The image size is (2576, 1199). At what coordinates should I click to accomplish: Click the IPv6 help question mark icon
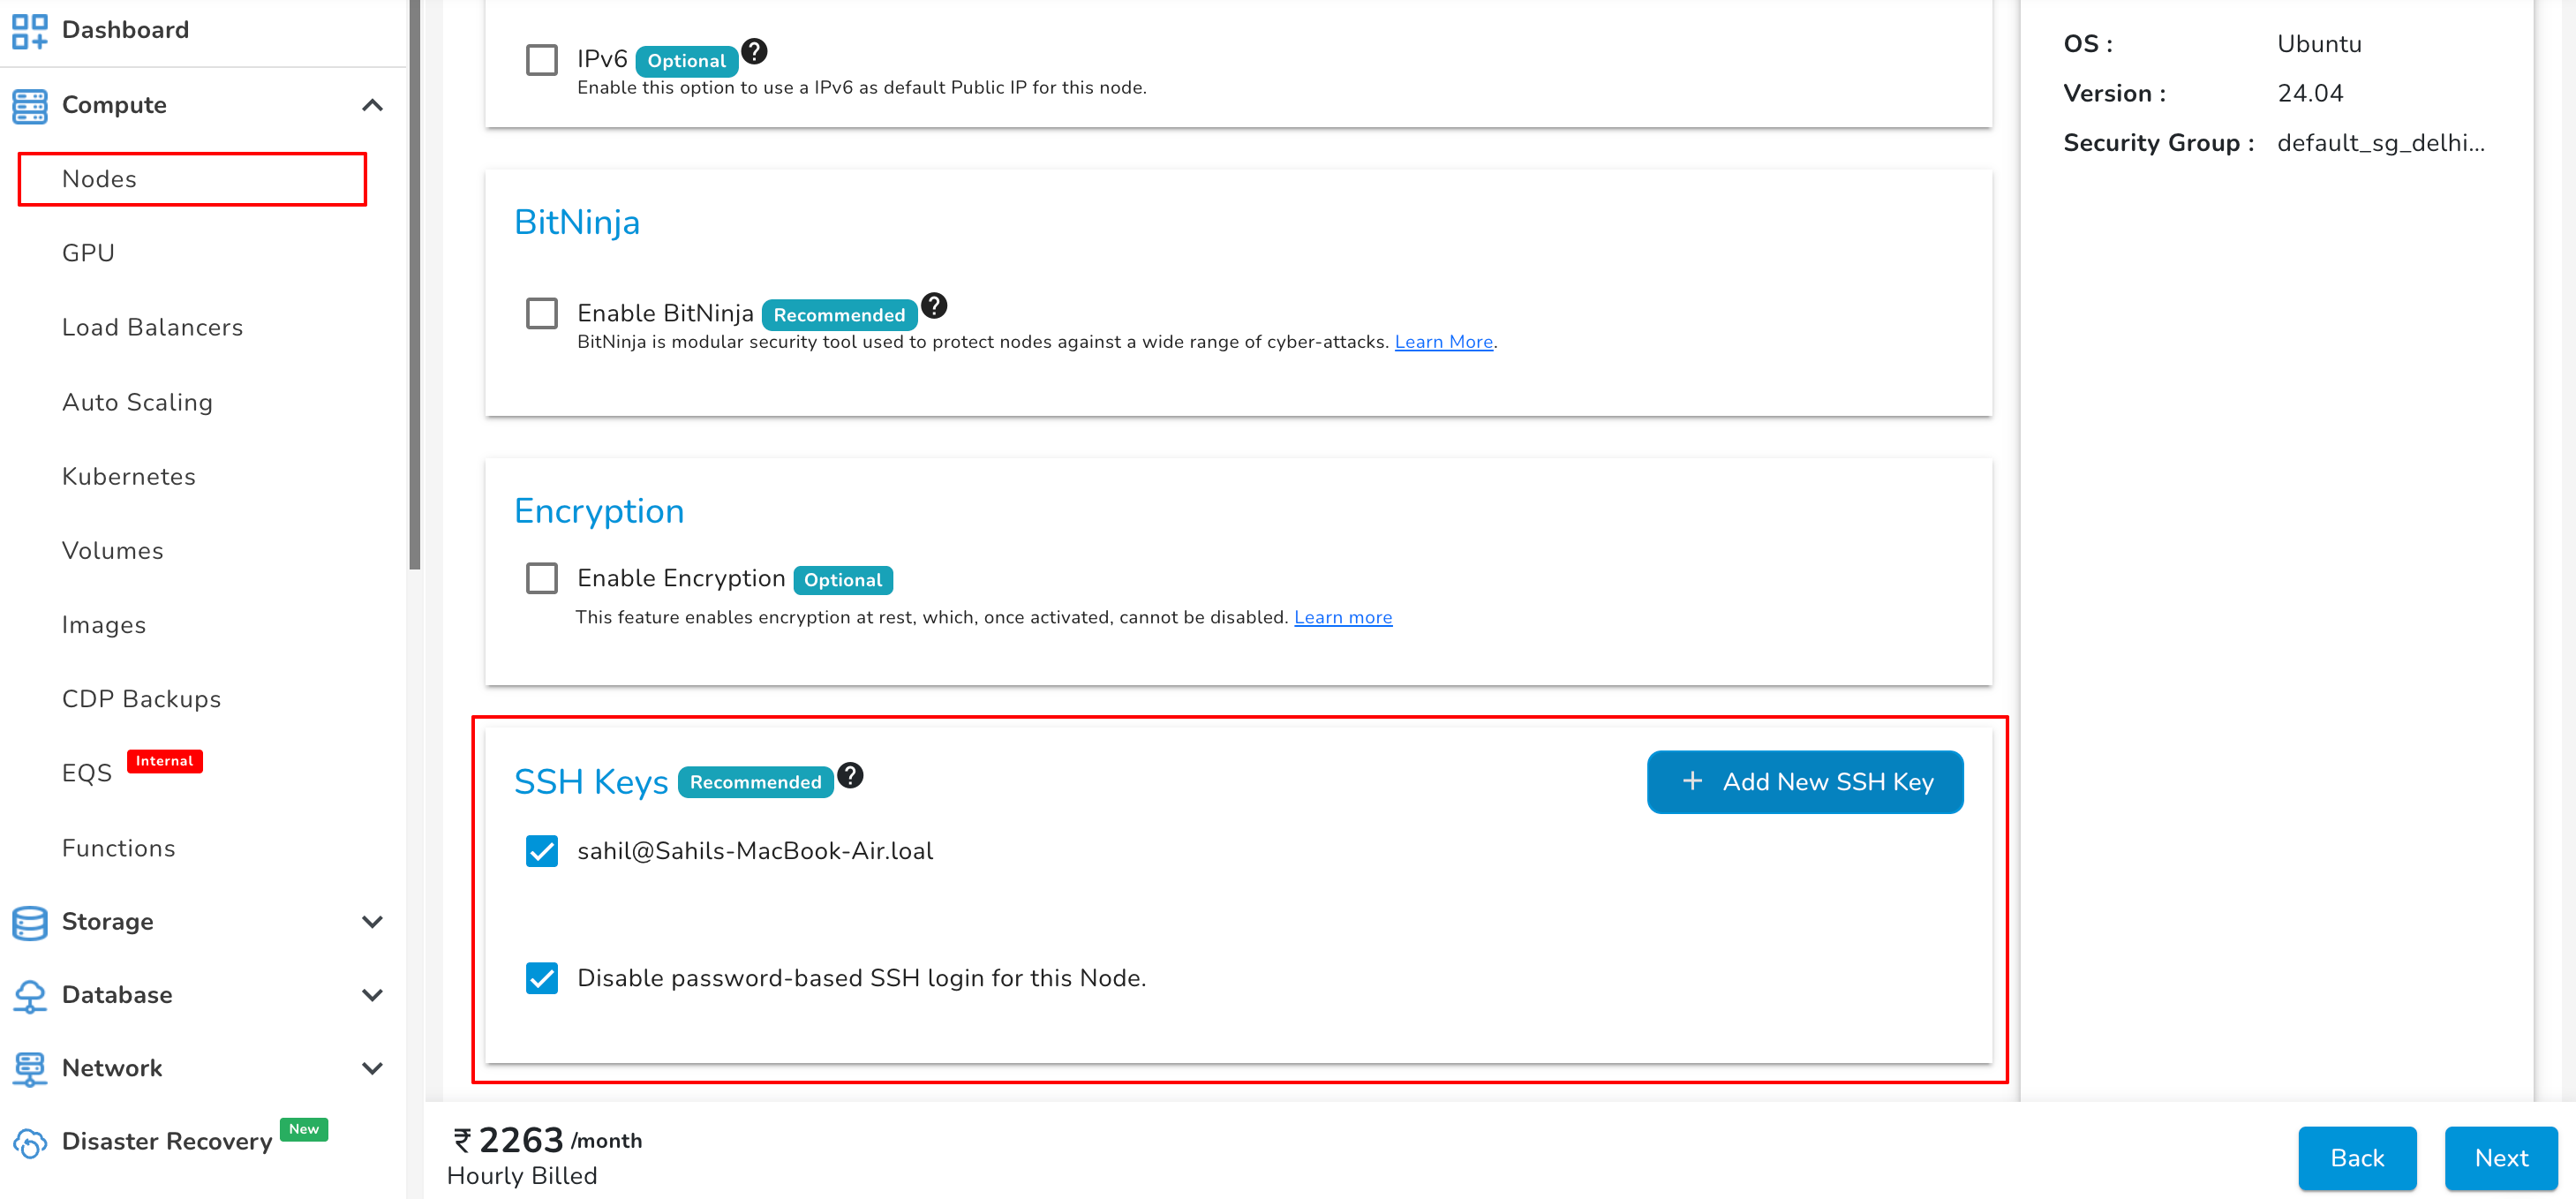754,51
